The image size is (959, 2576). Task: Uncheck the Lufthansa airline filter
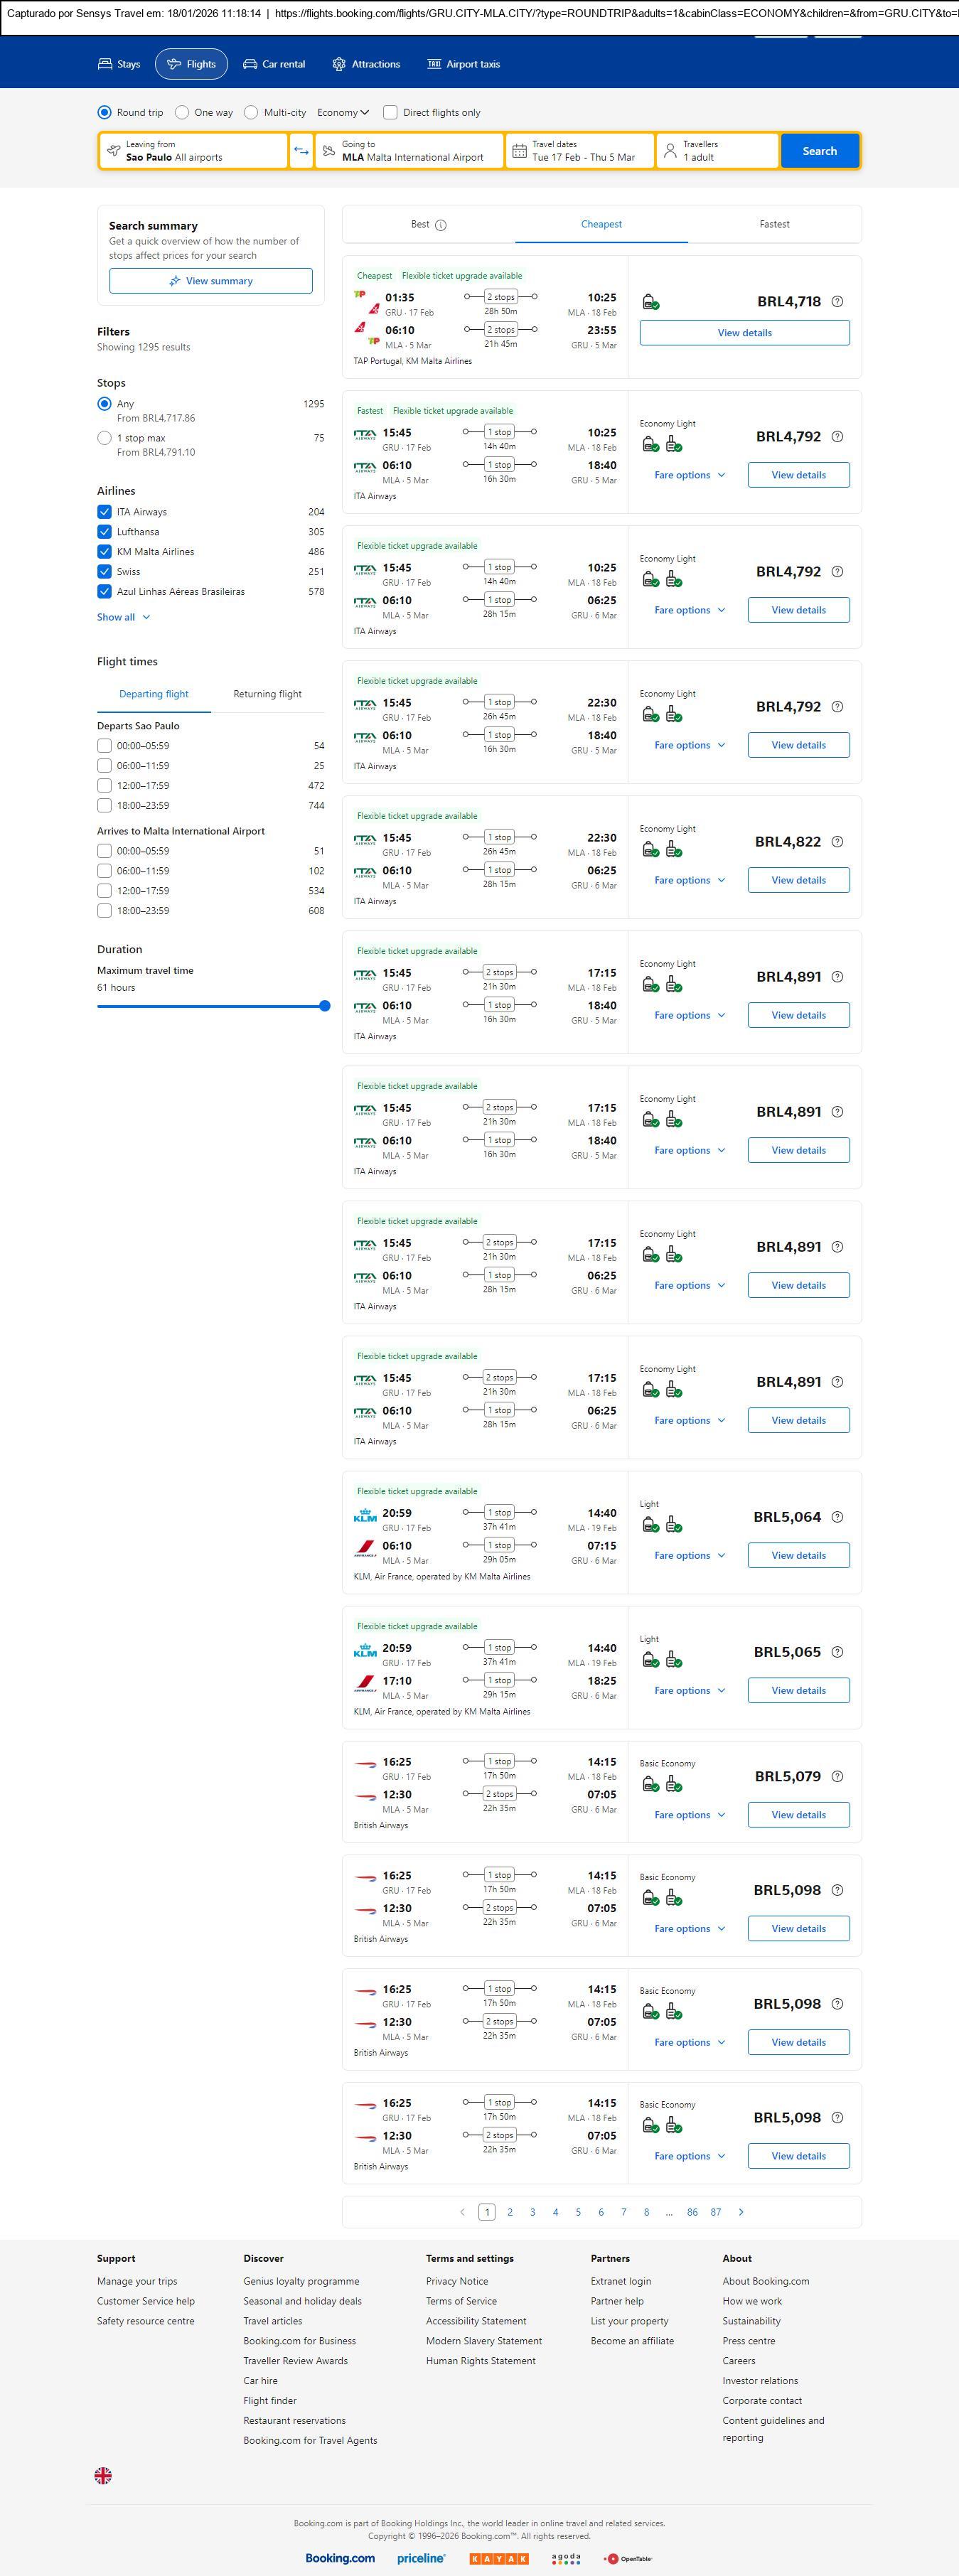pos(104,532)
